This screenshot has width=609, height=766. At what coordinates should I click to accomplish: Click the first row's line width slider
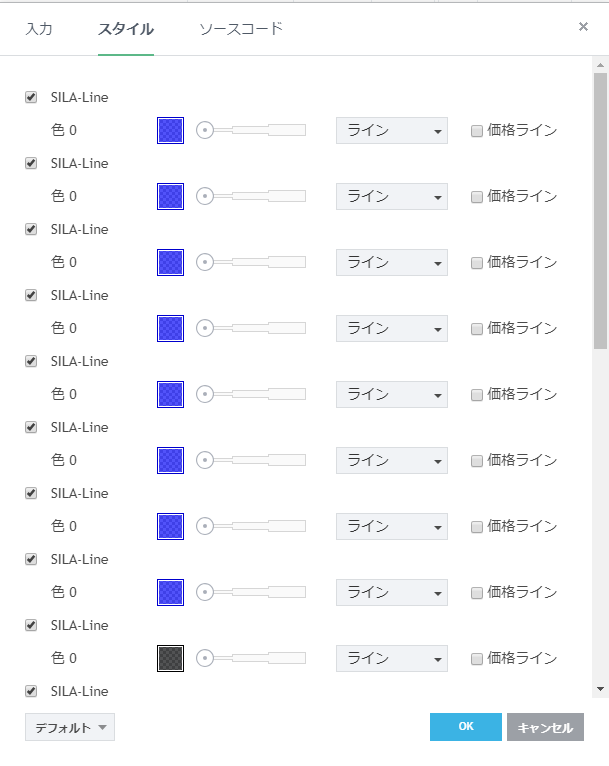pos(252,130)
